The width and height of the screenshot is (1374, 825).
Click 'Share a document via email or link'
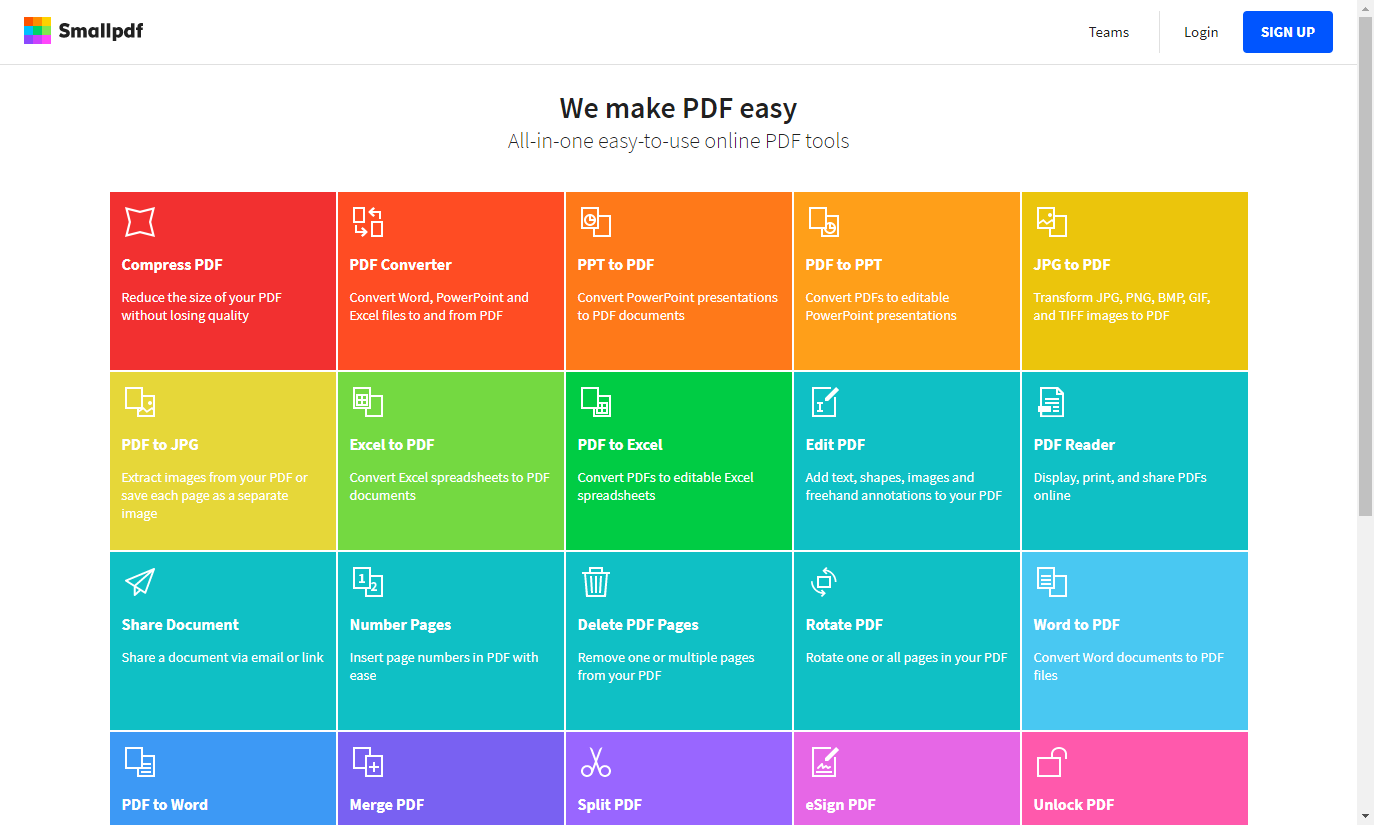pyautogui.click(x=222, y=658)
